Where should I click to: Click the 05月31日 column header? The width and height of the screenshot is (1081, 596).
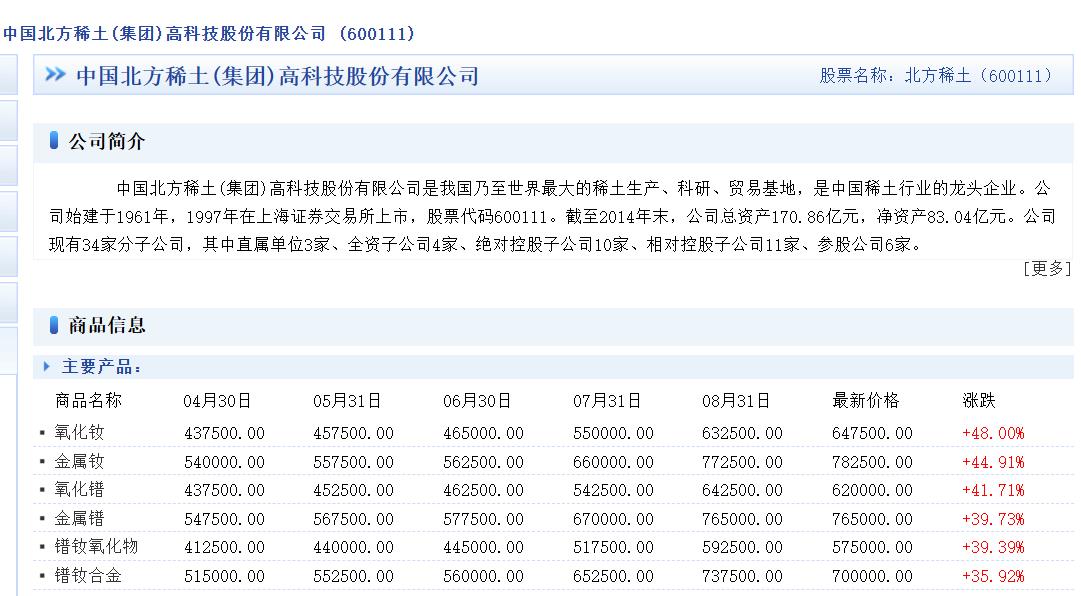click(347, 400)
